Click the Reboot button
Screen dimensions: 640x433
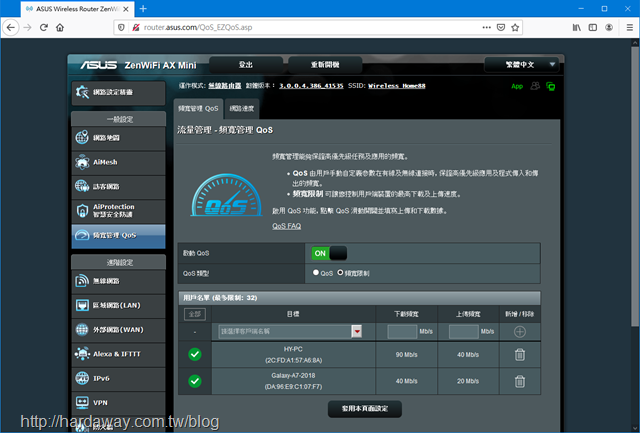pyautogui.click(x=325, y=64)
